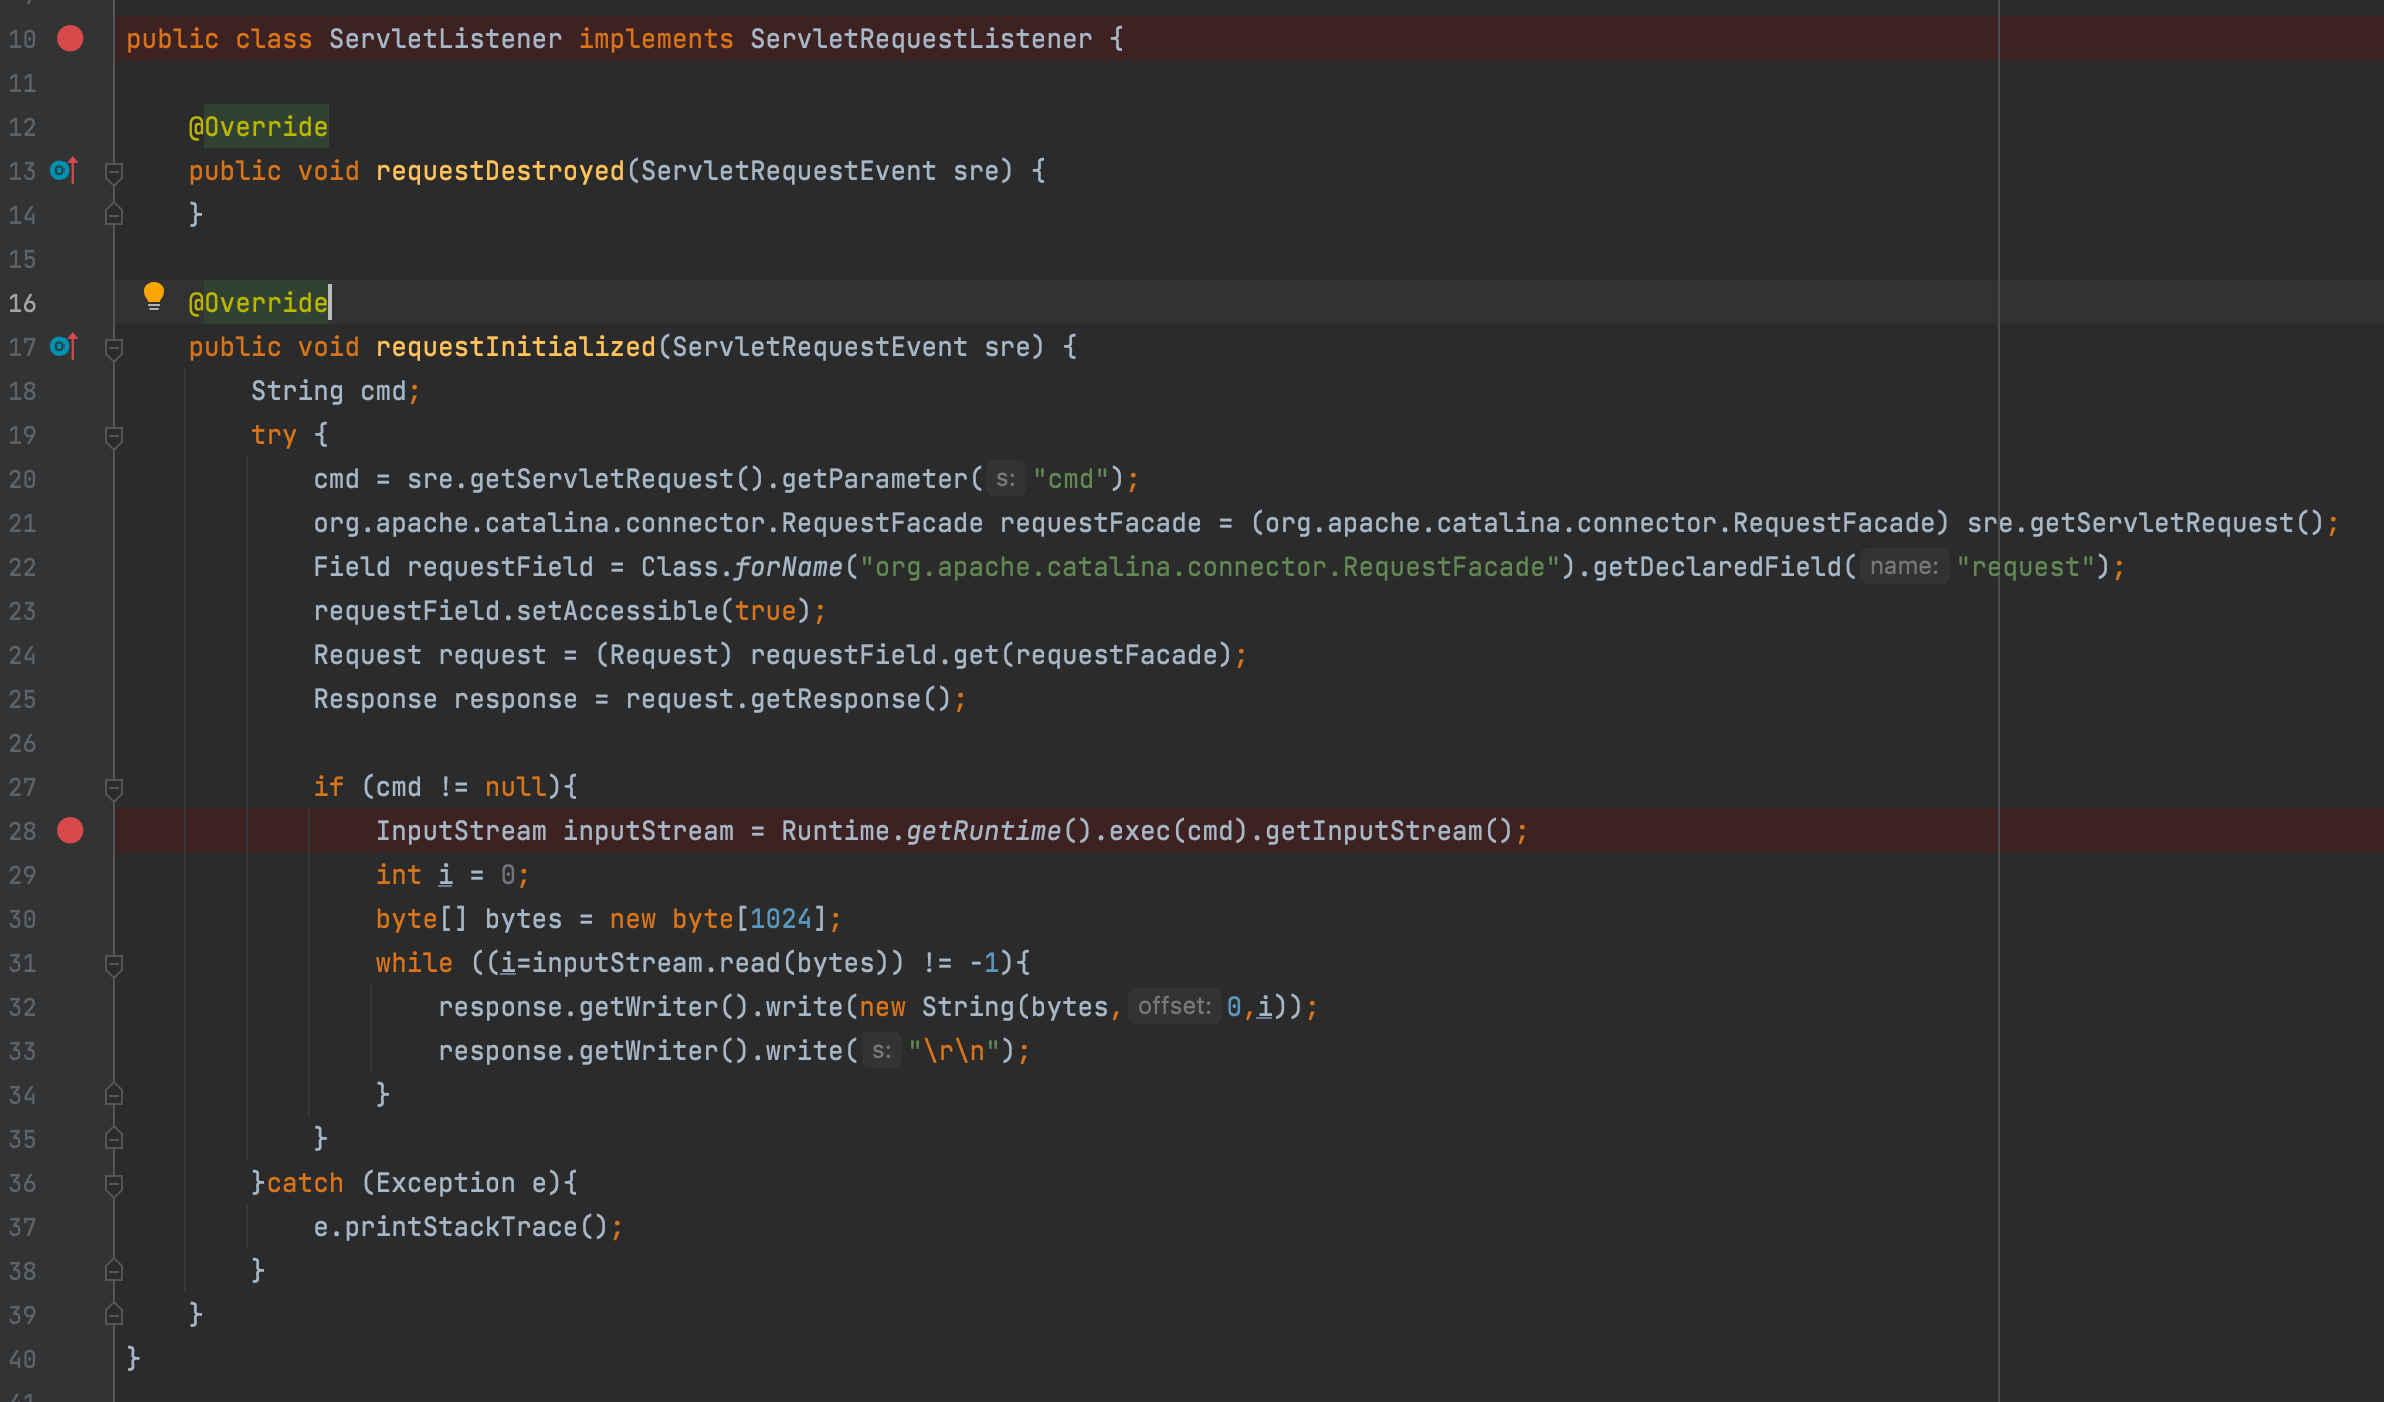Click the ServletRequestListener interface name
The height and width of the screenshot is (1402, 2384).
click(920, 39)
